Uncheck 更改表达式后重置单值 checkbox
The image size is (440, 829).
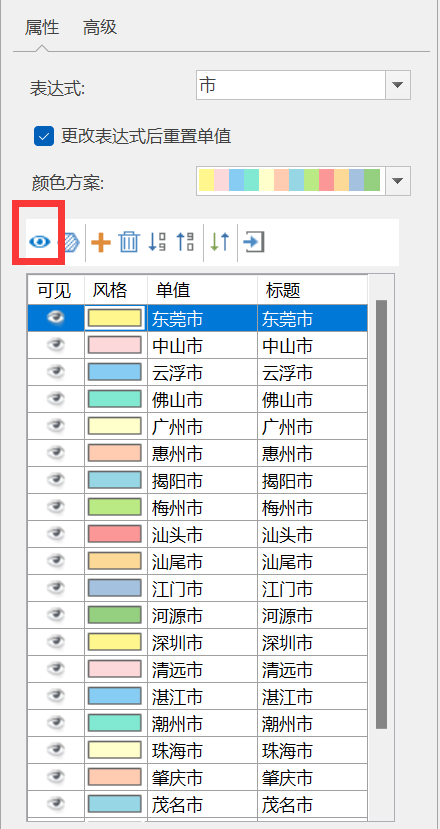pyautogui.click(x=44, y=136)
